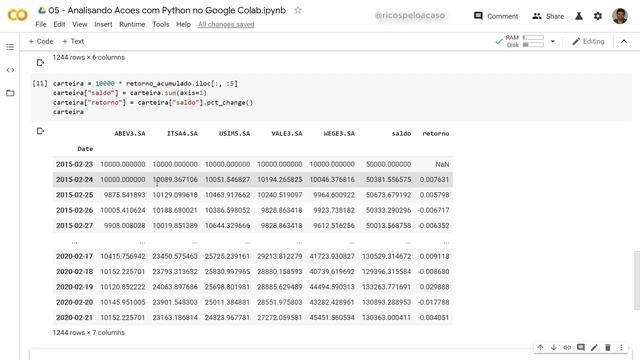Click the NaN value in retorno column

coord(442,164)
